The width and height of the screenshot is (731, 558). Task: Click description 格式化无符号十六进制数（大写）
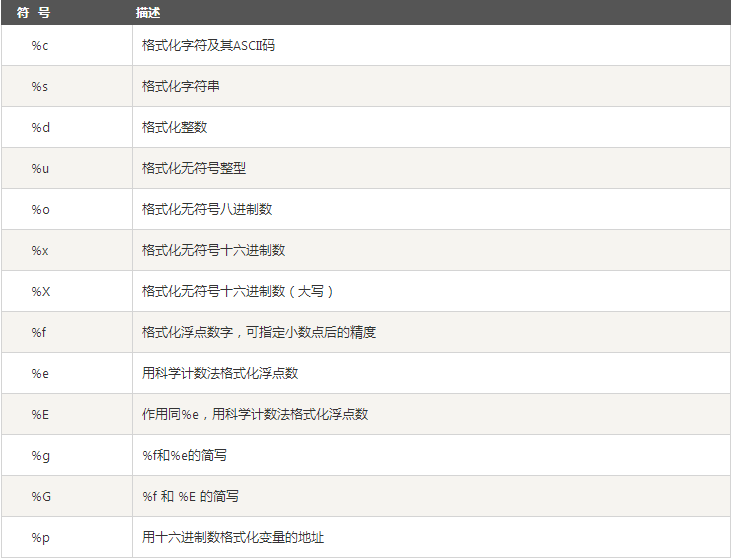click(x=238, y=291)
